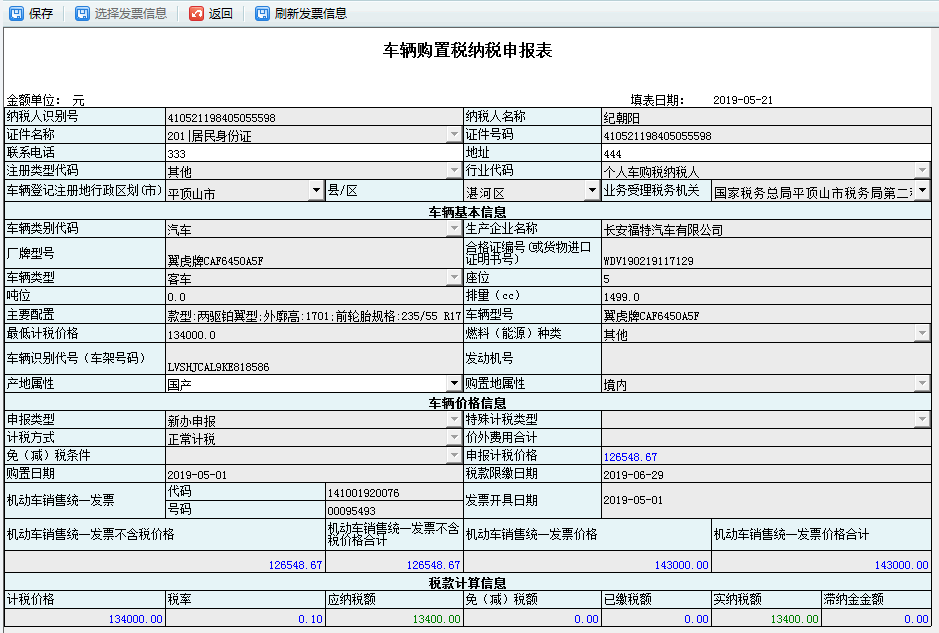Open the 证件名称 ID type dropdown
This screenshot has width=939, height=633.
tap(453, 136)
